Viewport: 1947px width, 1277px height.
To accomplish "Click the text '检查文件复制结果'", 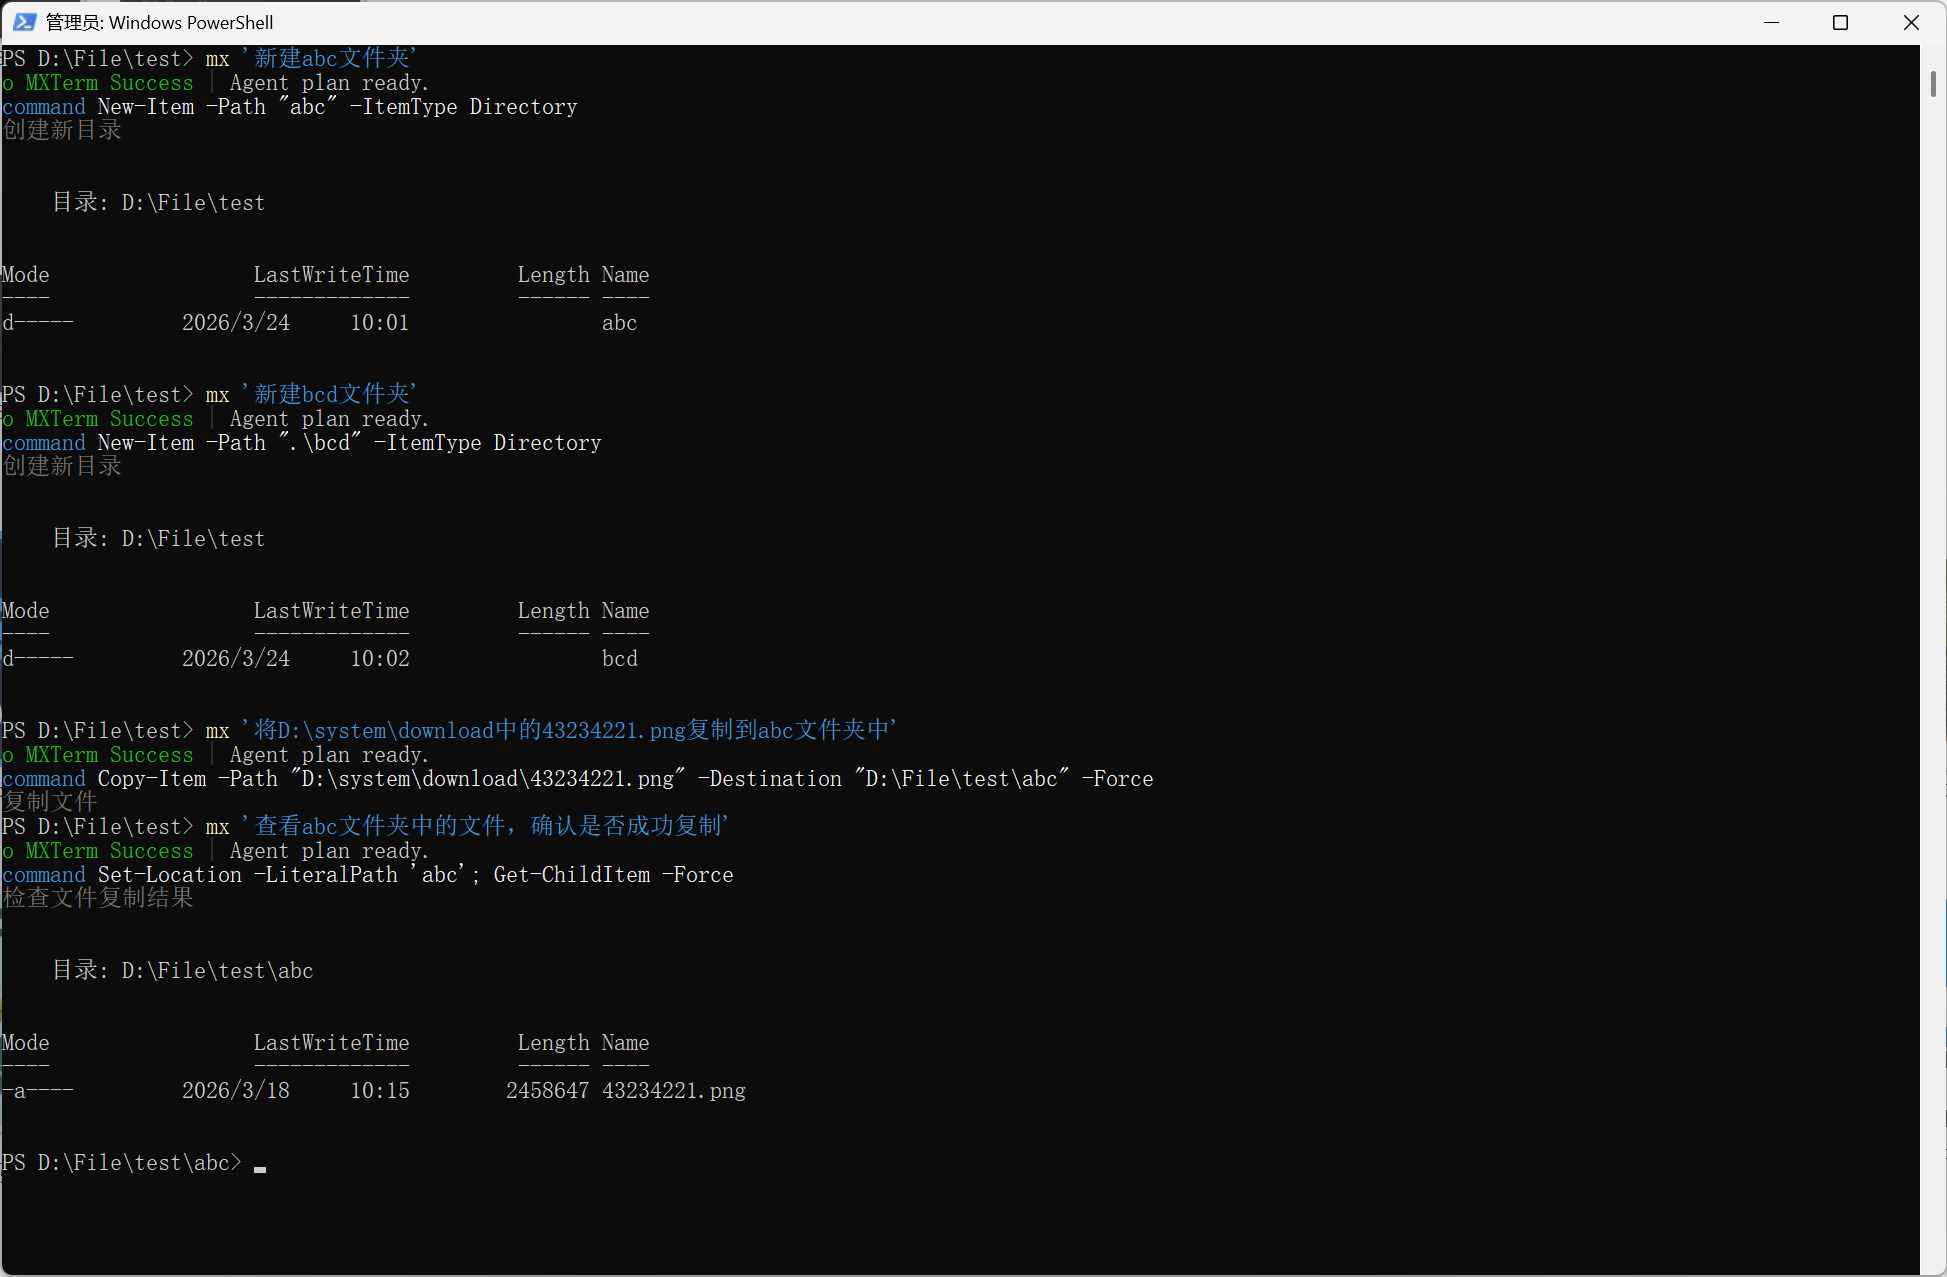I will (98, 898).
